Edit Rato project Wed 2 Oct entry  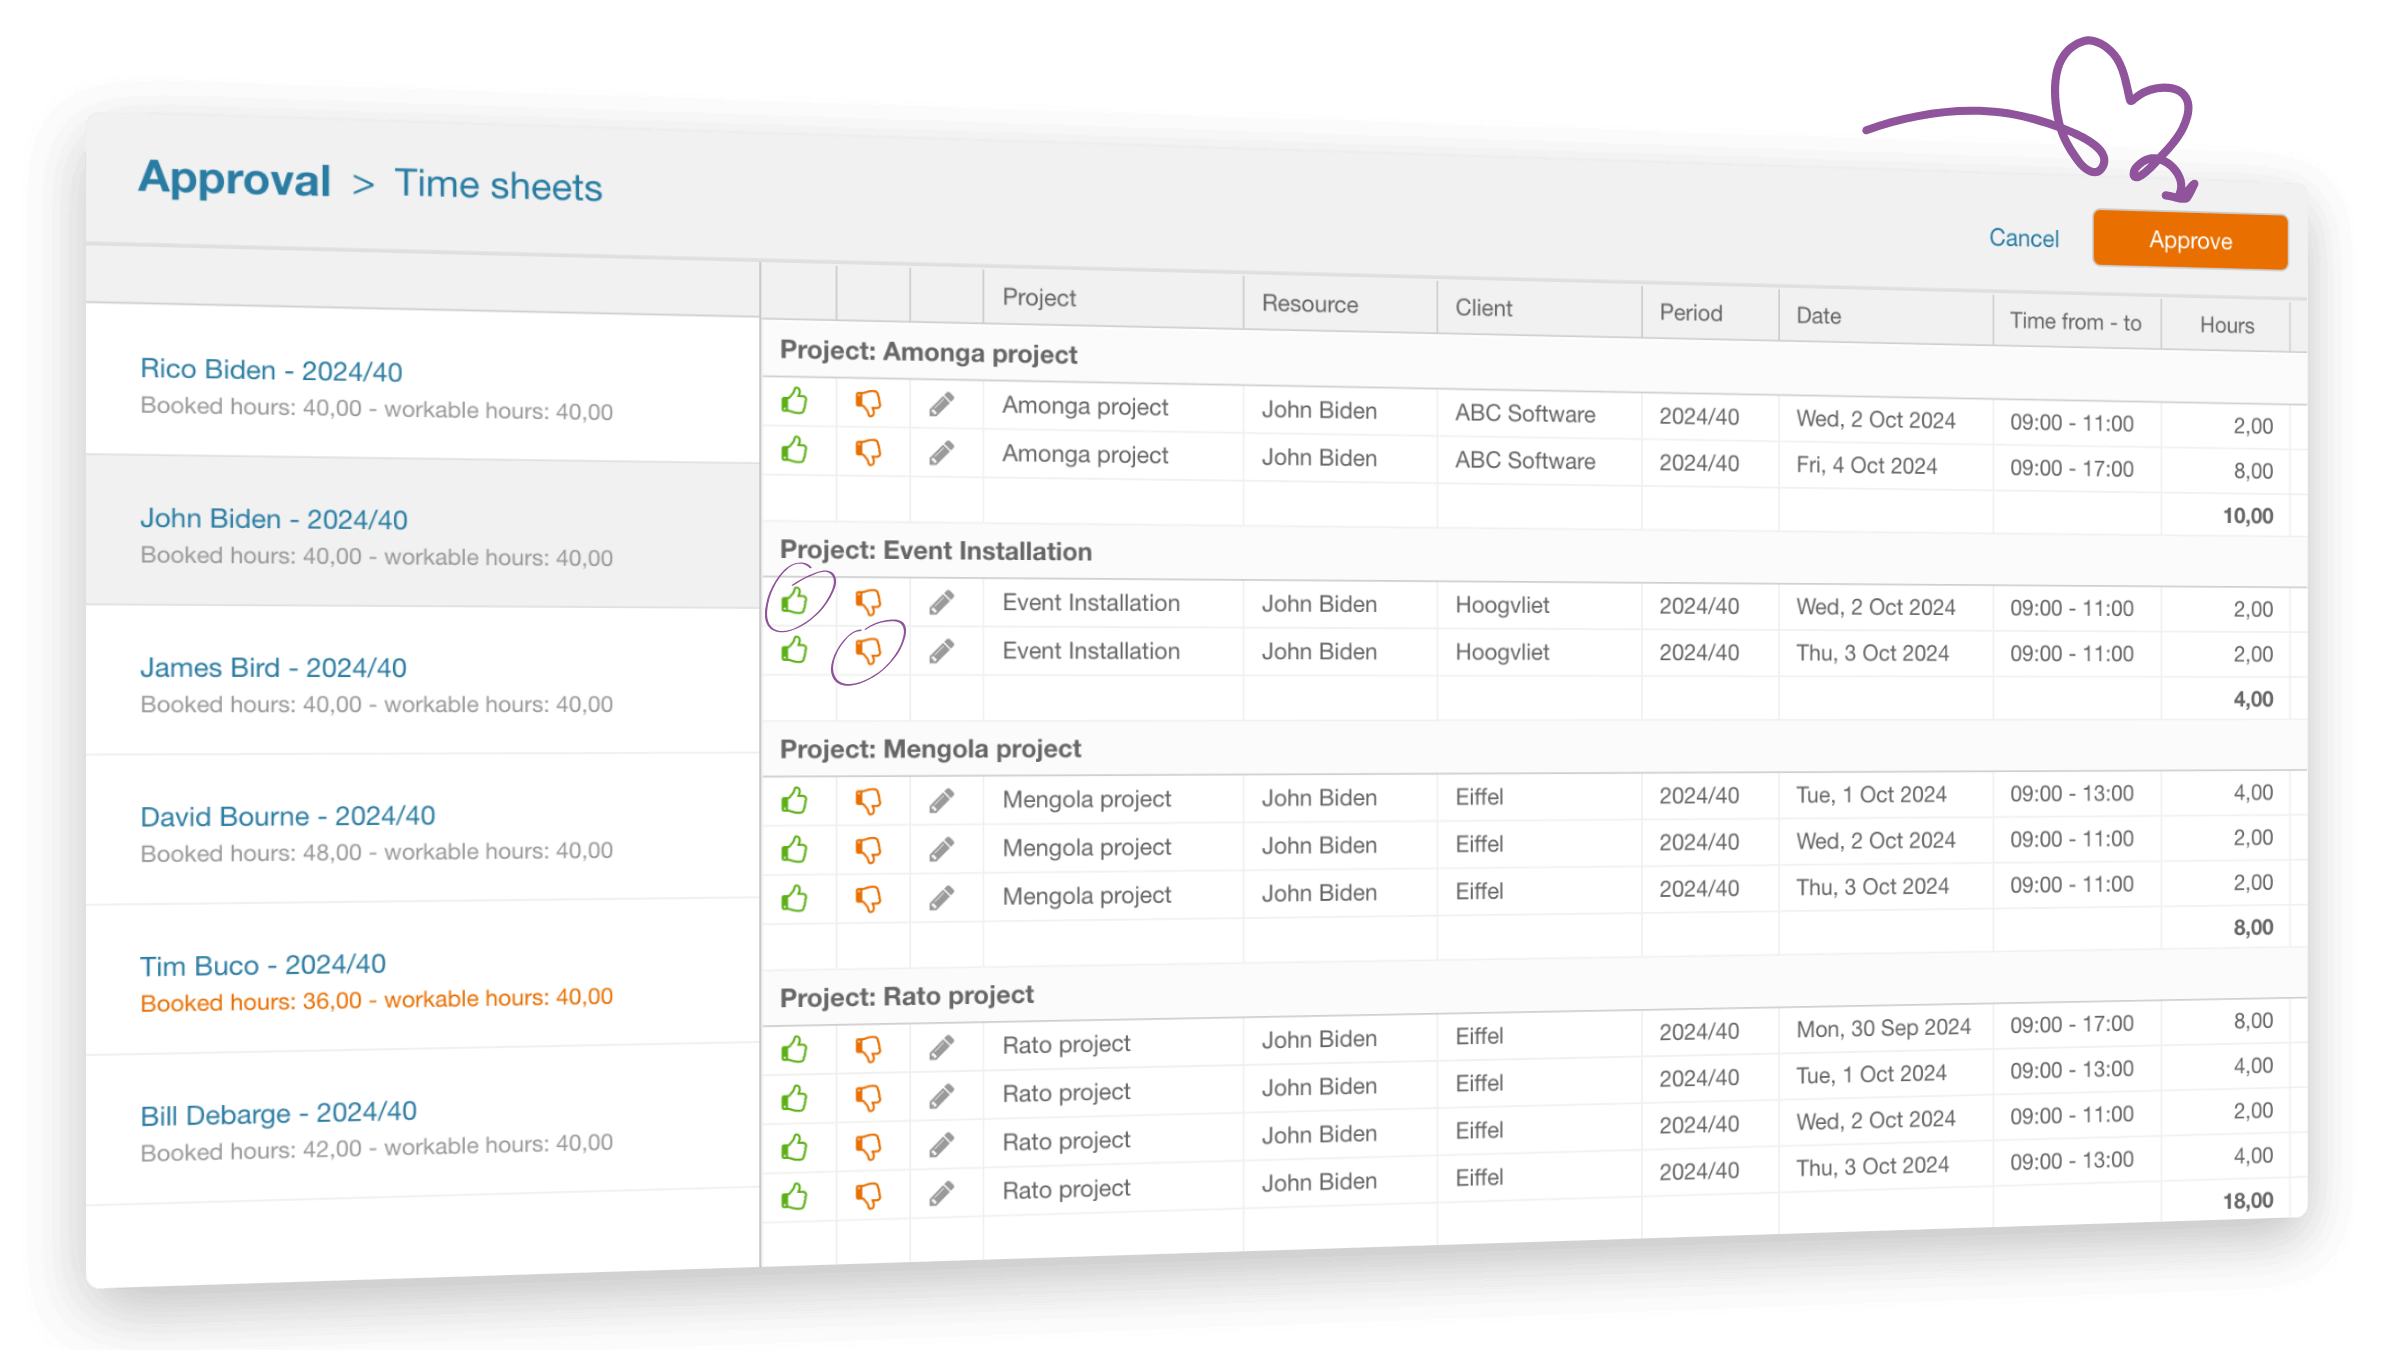[x=941, y=1144]
